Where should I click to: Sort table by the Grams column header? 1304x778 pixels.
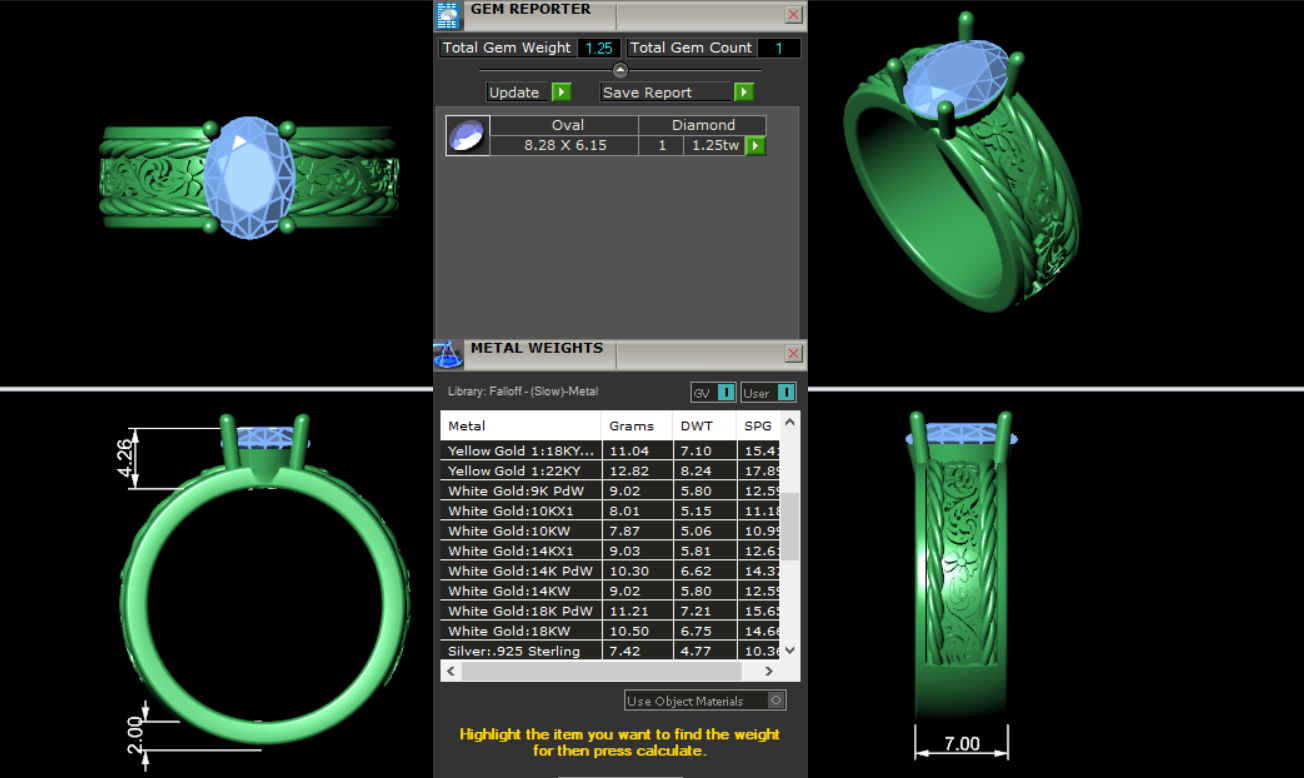pos(631,426)
